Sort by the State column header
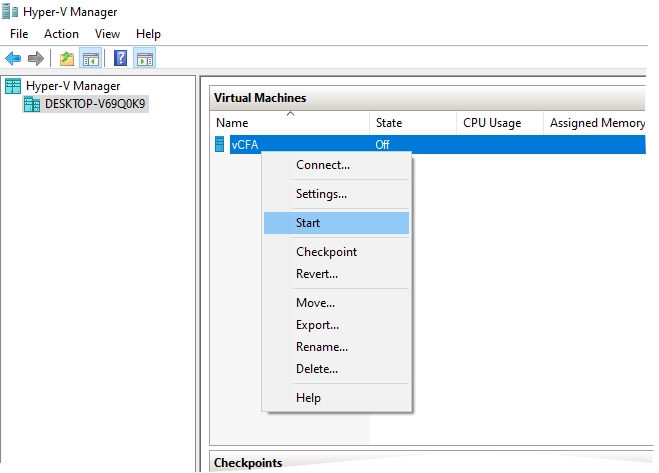Image resolution: width=659 pixels, height=473 pixels. pos(413,123)
